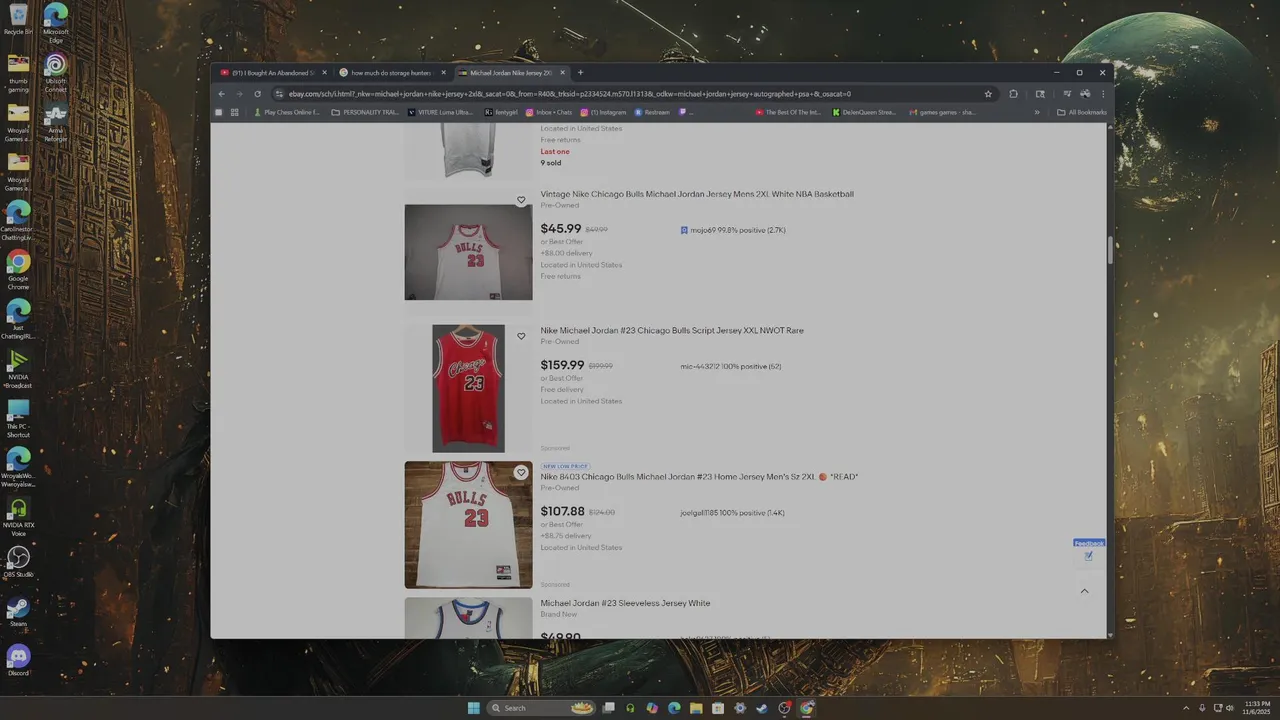Expand the hidden bookmarks overflow chevron
Screen dimensions: 1280x720
pos(1036,112)
